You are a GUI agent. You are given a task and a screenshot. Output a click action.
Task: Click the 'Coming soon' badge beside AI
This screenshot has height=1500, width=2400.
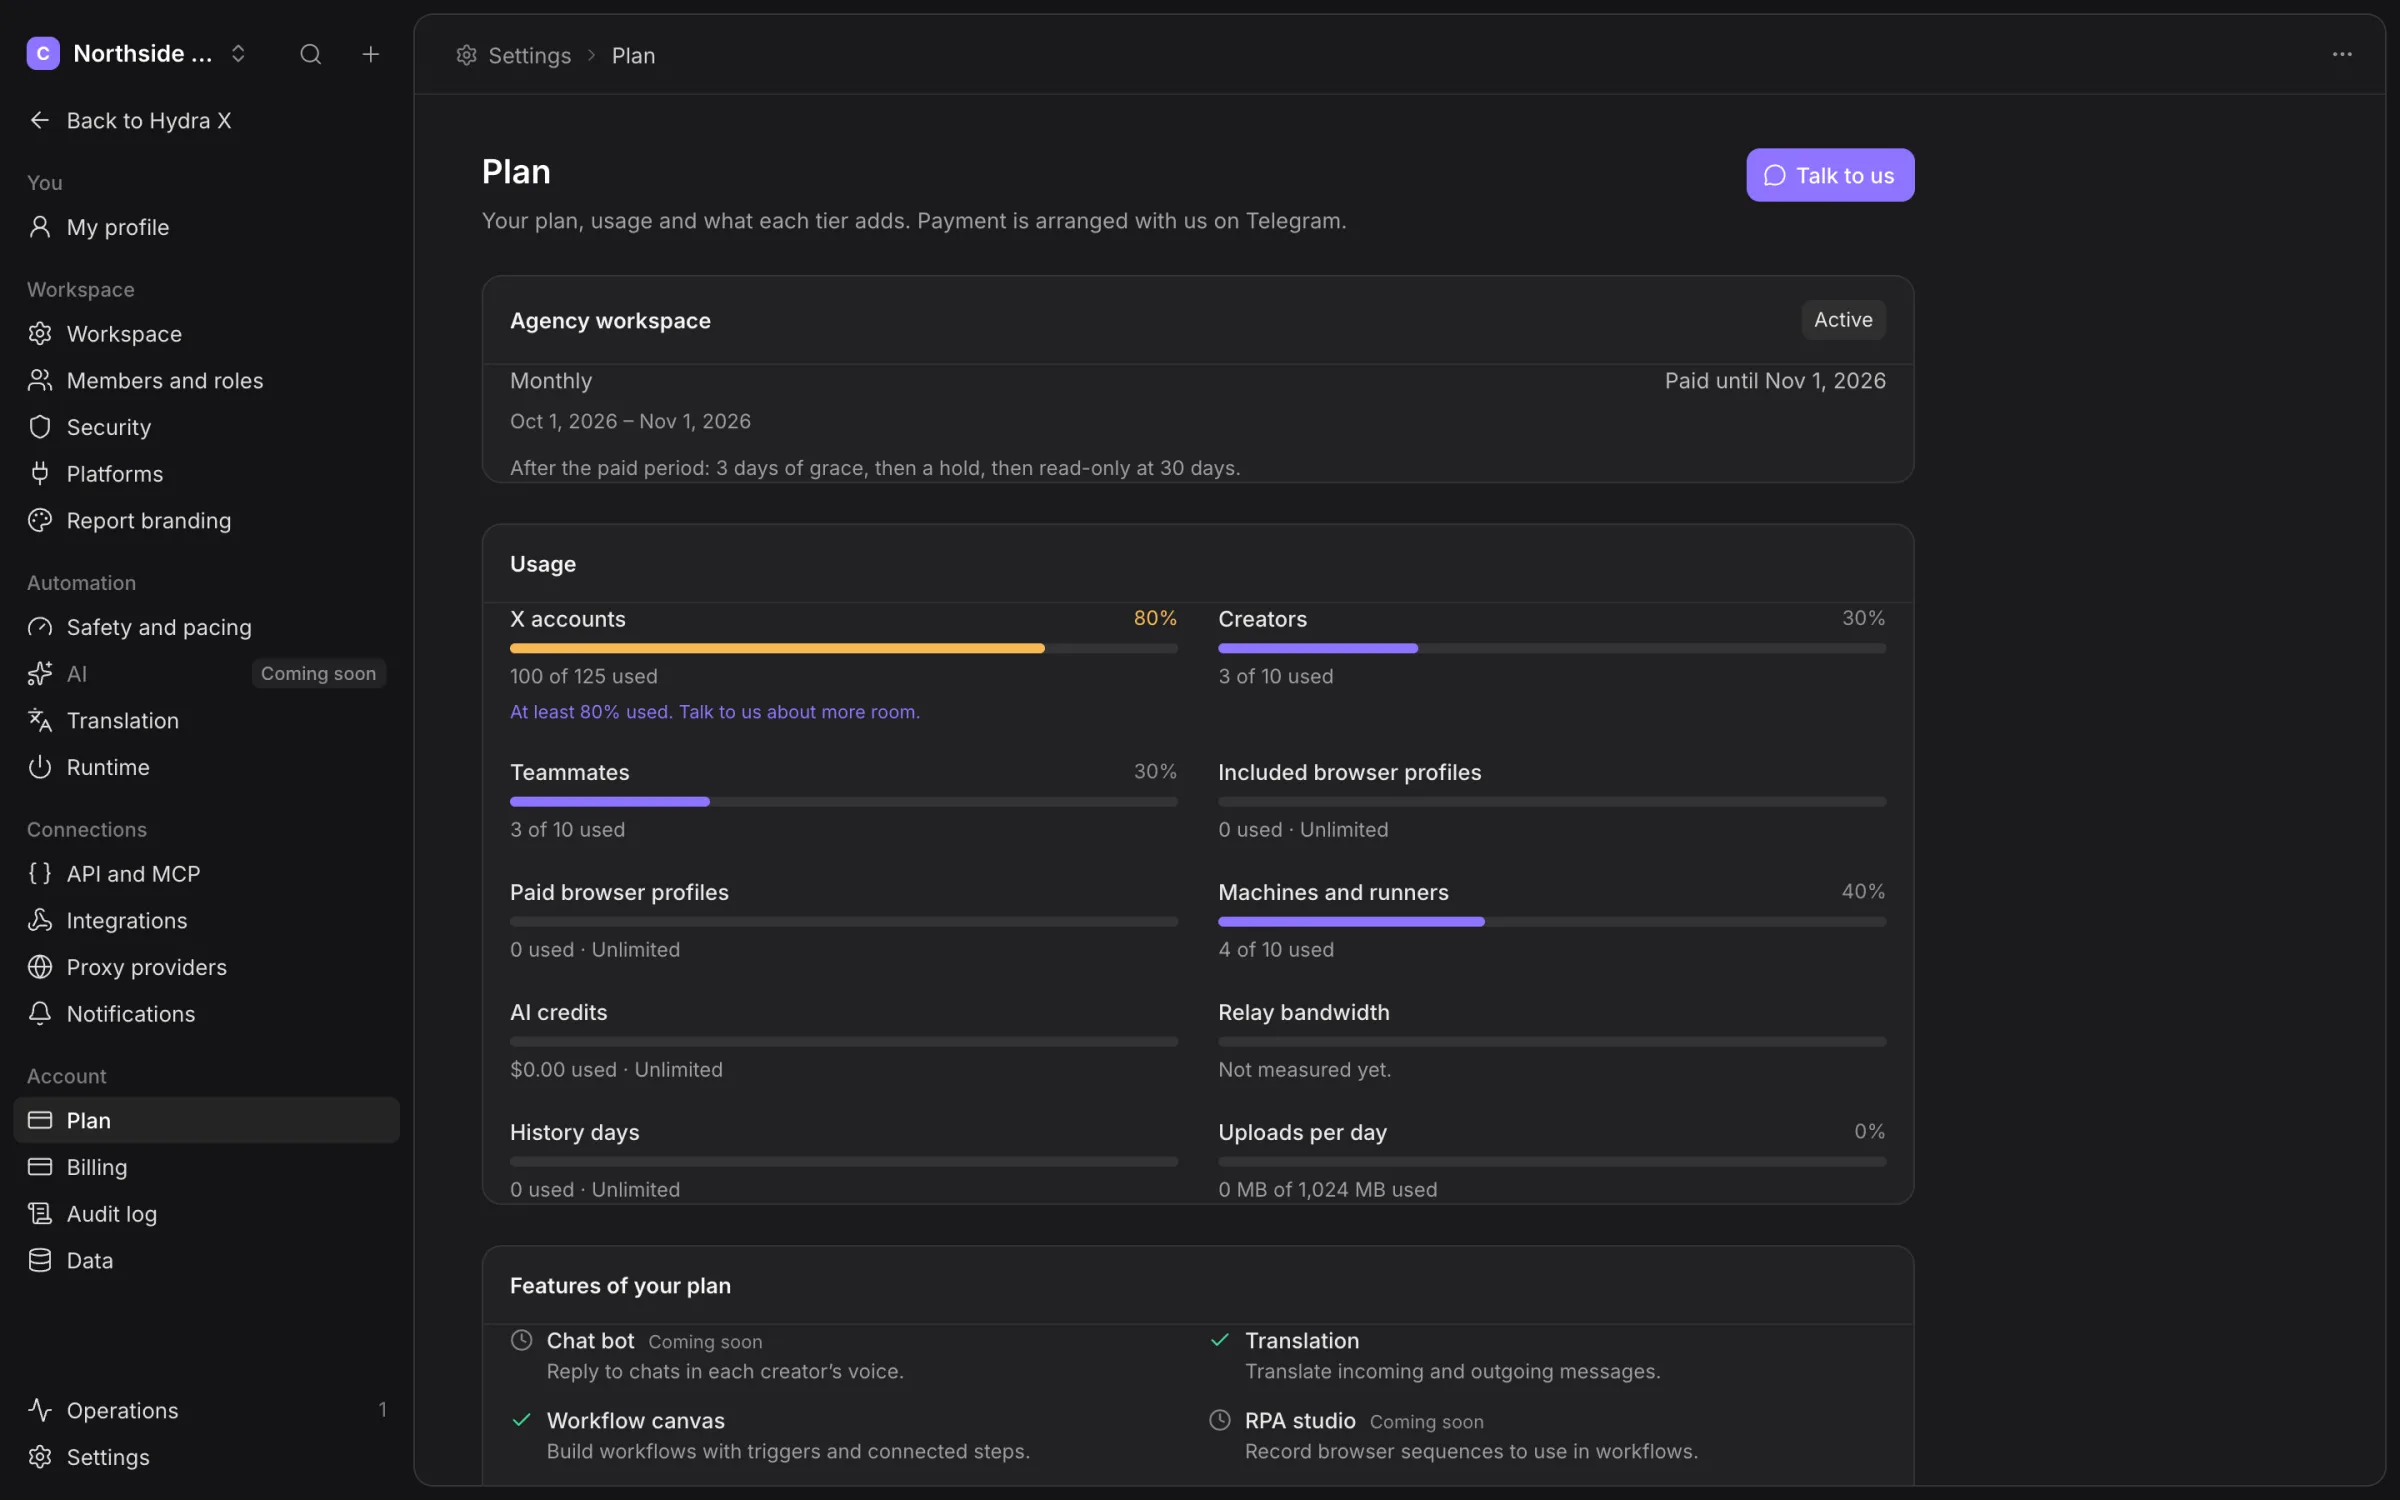tap(318, 674)
